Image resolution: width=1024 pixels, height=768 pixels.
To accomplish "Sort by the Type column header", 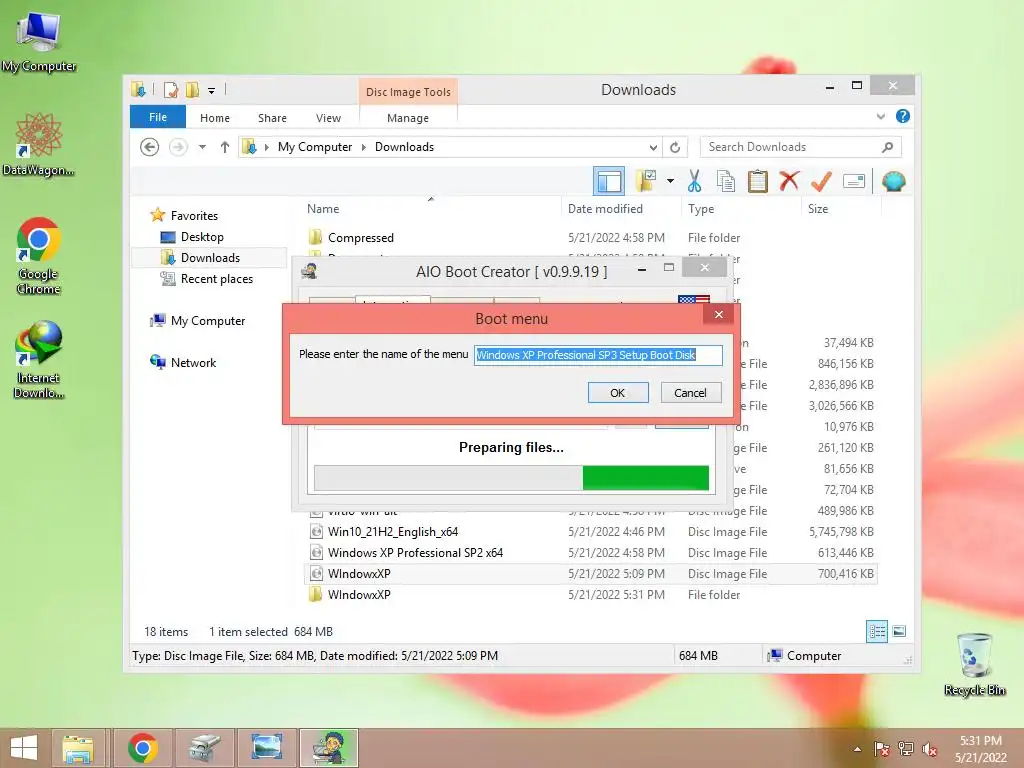I will [701, 209].
